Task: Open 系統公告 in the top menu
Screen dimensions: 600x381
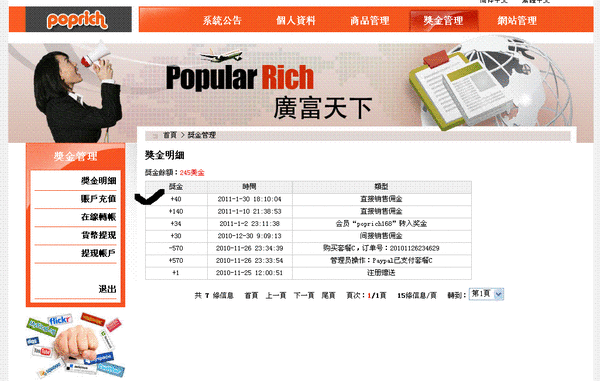Action: pyautogui.click(x=222, y=20)
